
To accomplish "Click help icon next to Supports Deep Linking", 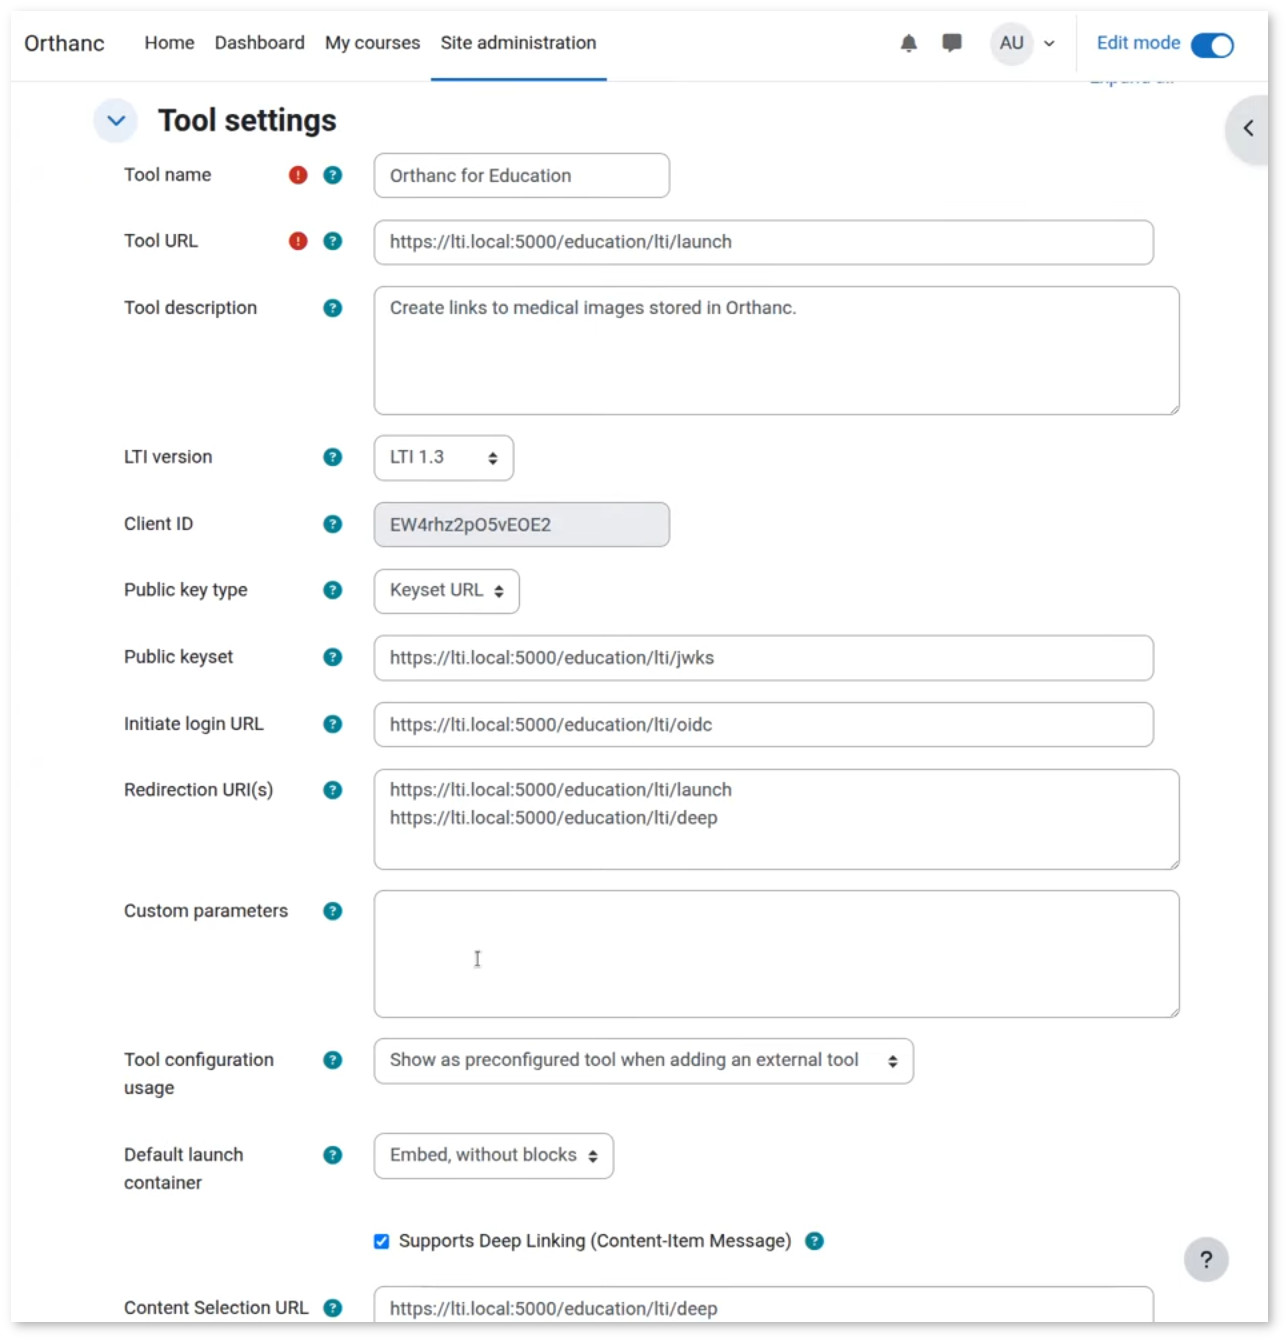I will pos(815,1241).
